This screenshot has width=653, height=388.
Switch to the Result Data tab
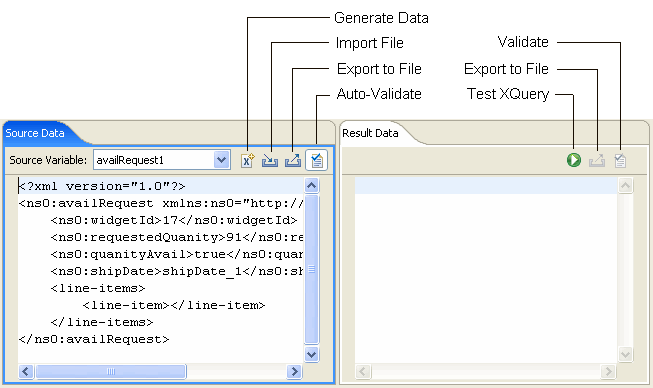click(x=370, y=133)
